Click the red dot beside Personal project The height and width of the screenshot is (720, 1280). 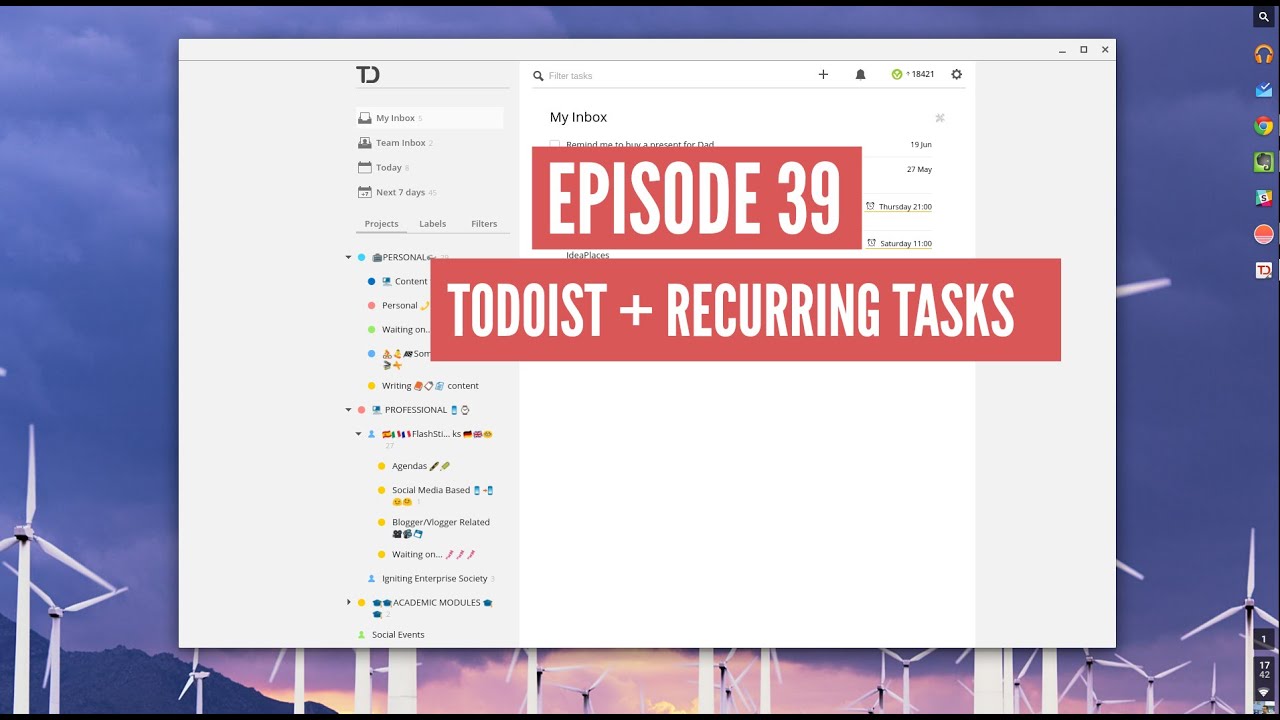tap(371, 305)
